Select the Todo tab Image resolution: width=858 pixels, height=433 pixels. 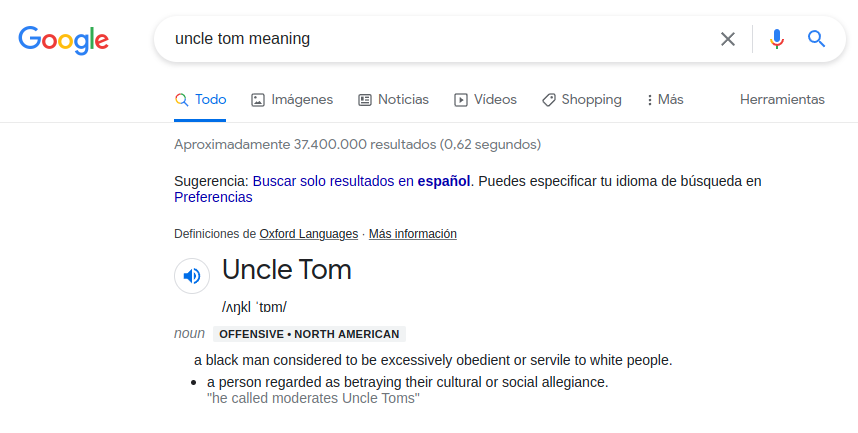tap(200, 100)
